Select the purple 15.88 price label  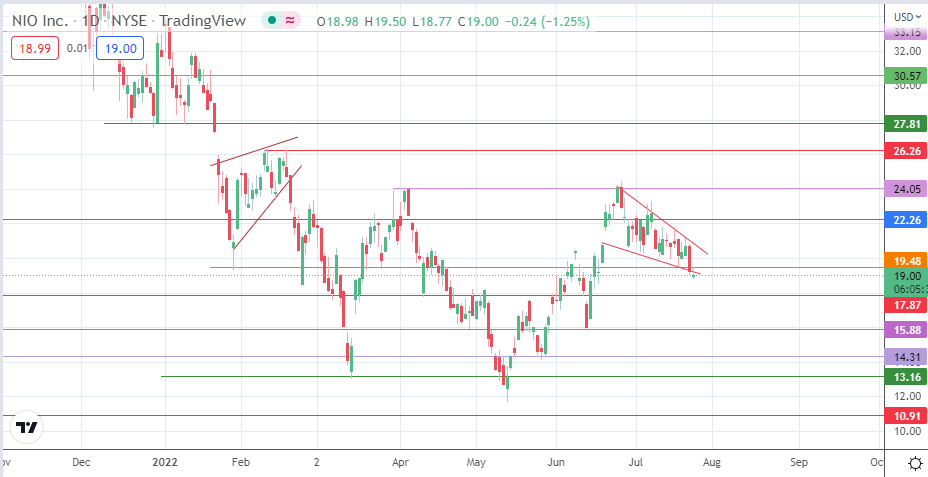pyautogui.click(x=905, y=330)
